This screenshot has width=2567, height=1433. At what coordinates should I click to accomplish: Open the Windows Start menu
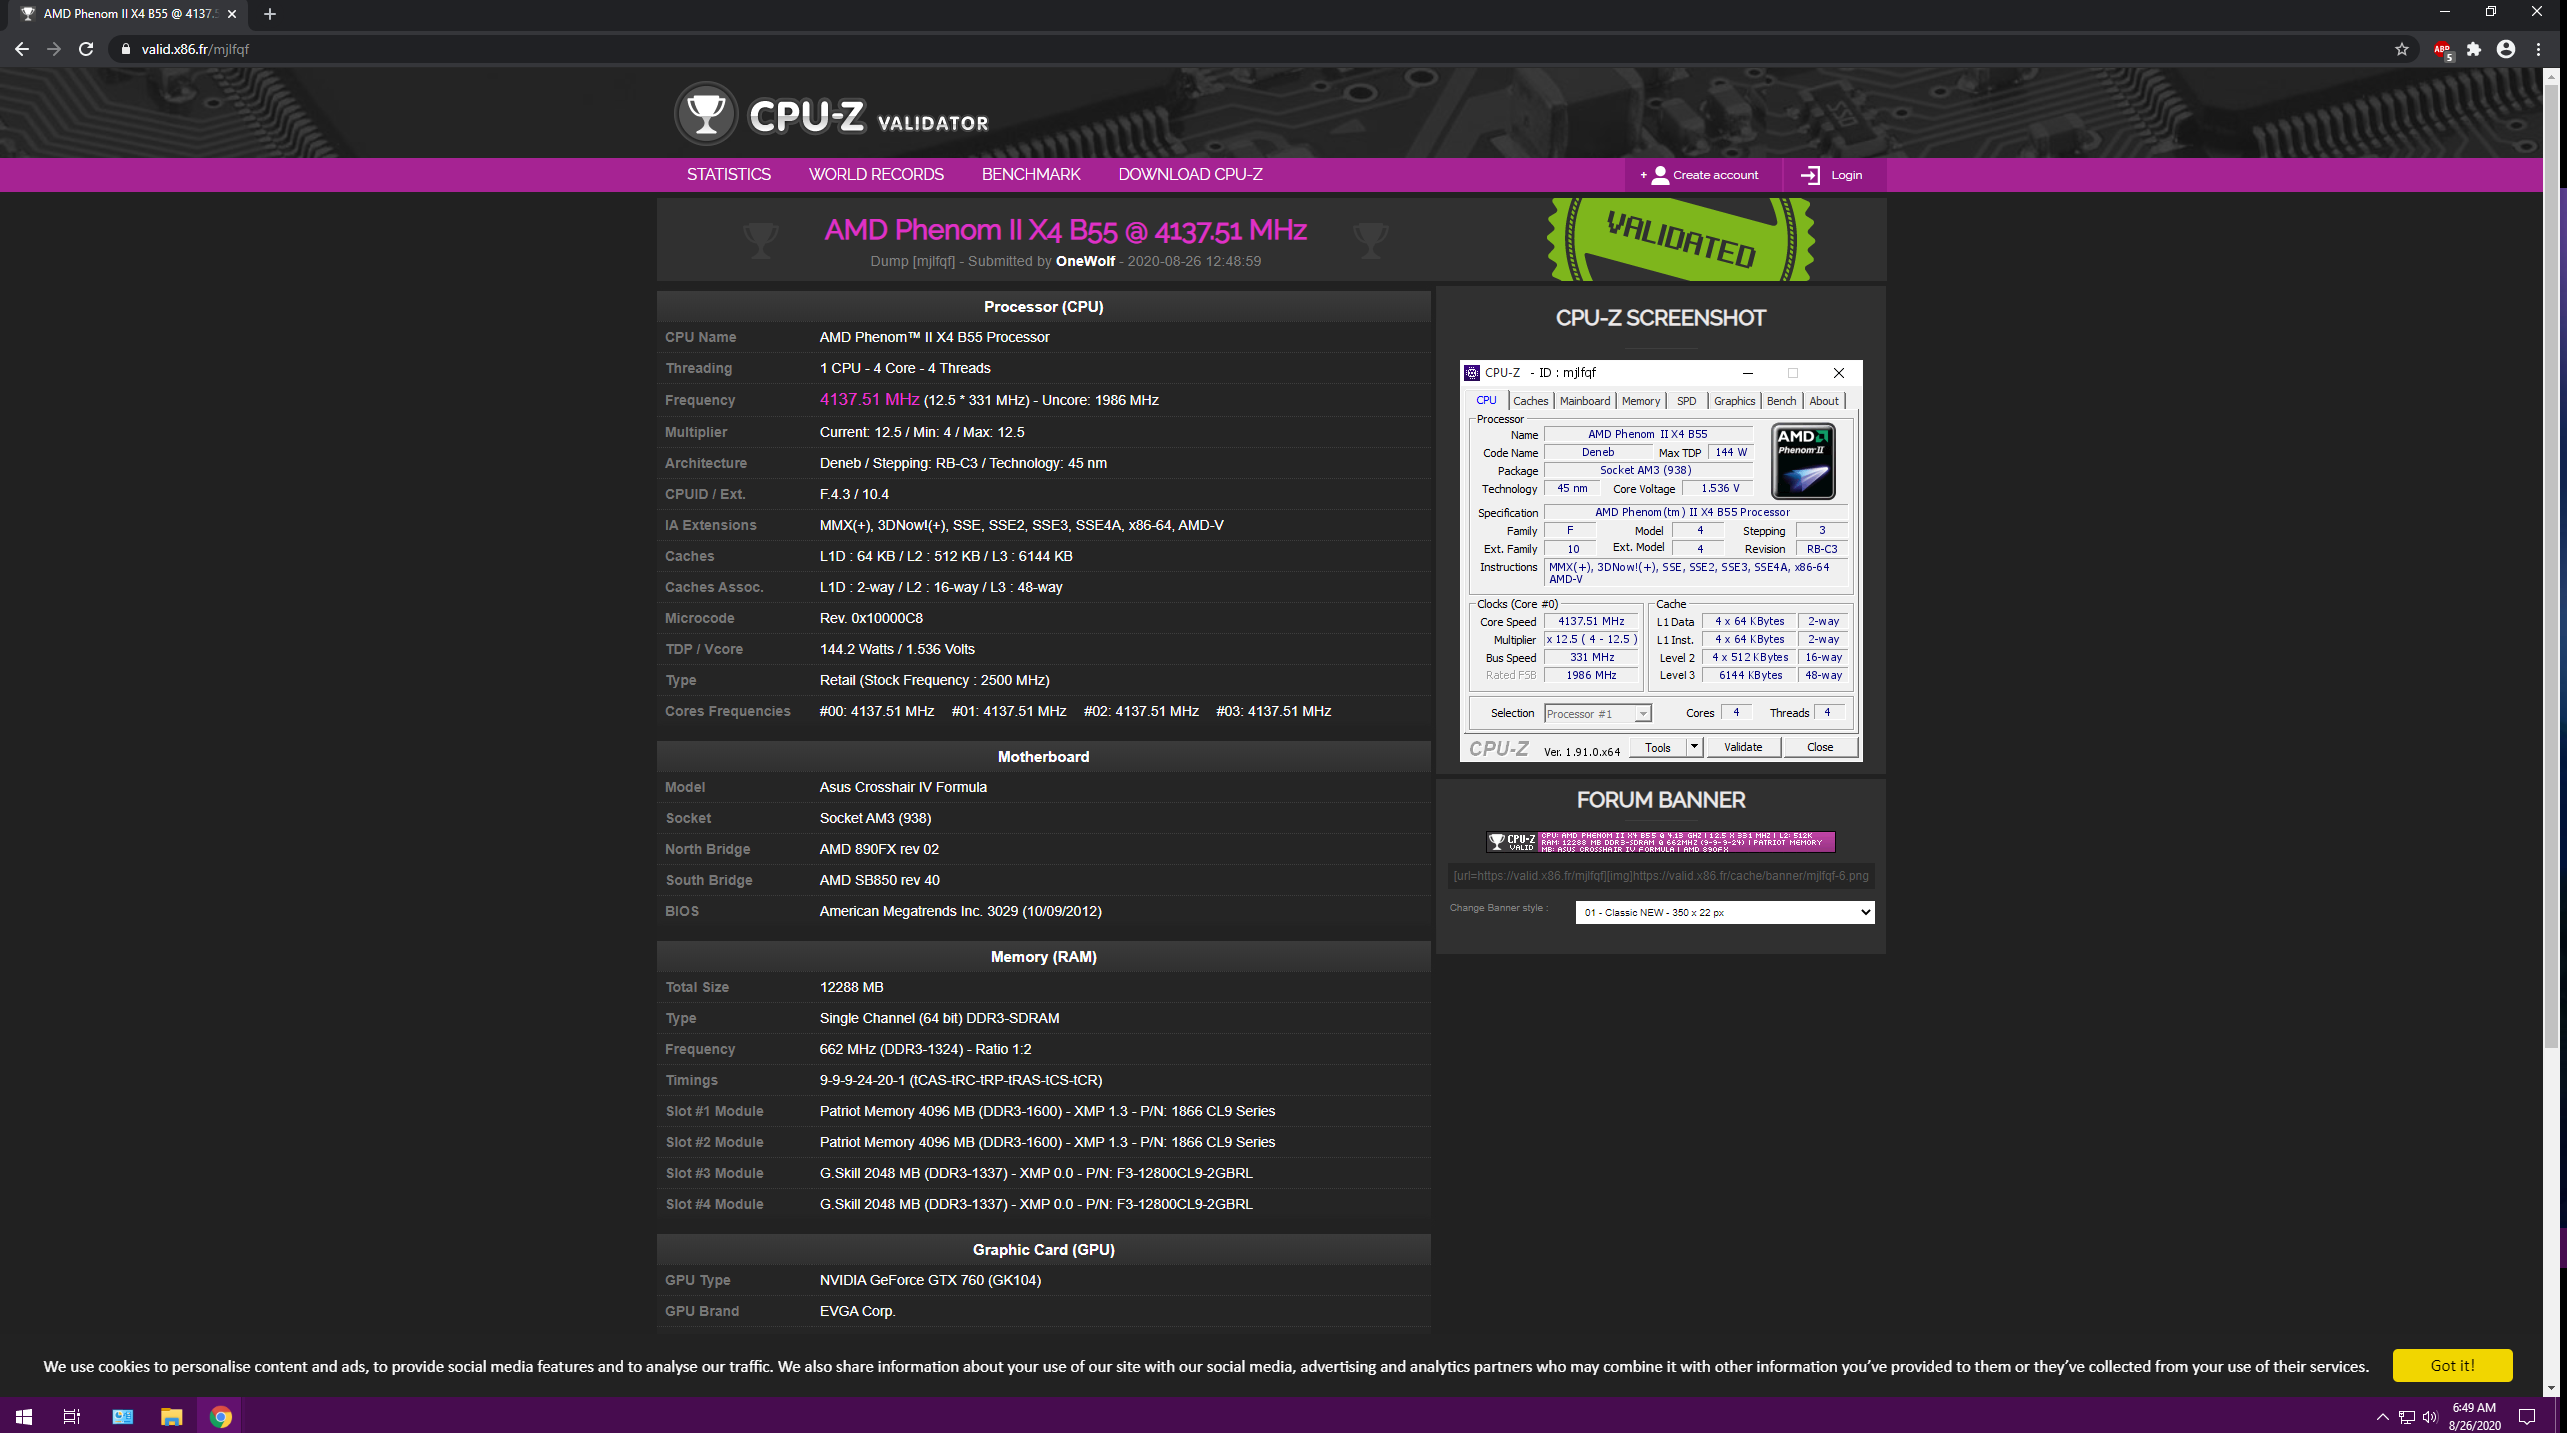23,1416
